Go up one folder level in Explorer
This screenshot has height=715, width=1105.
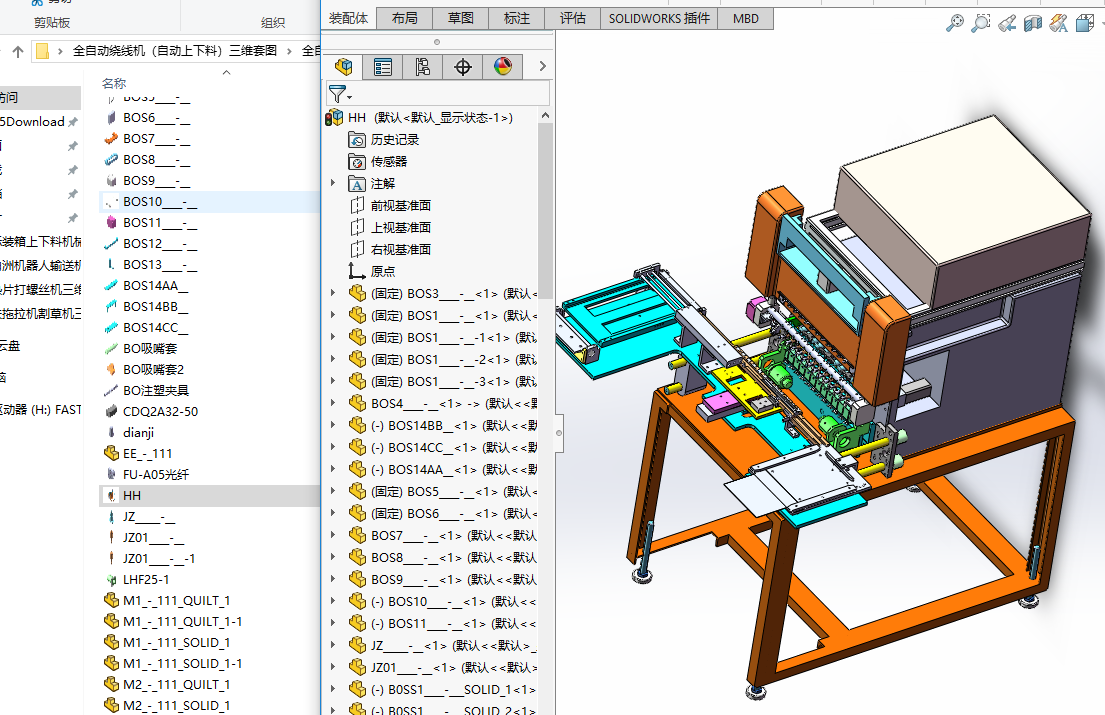coord(17,51)
